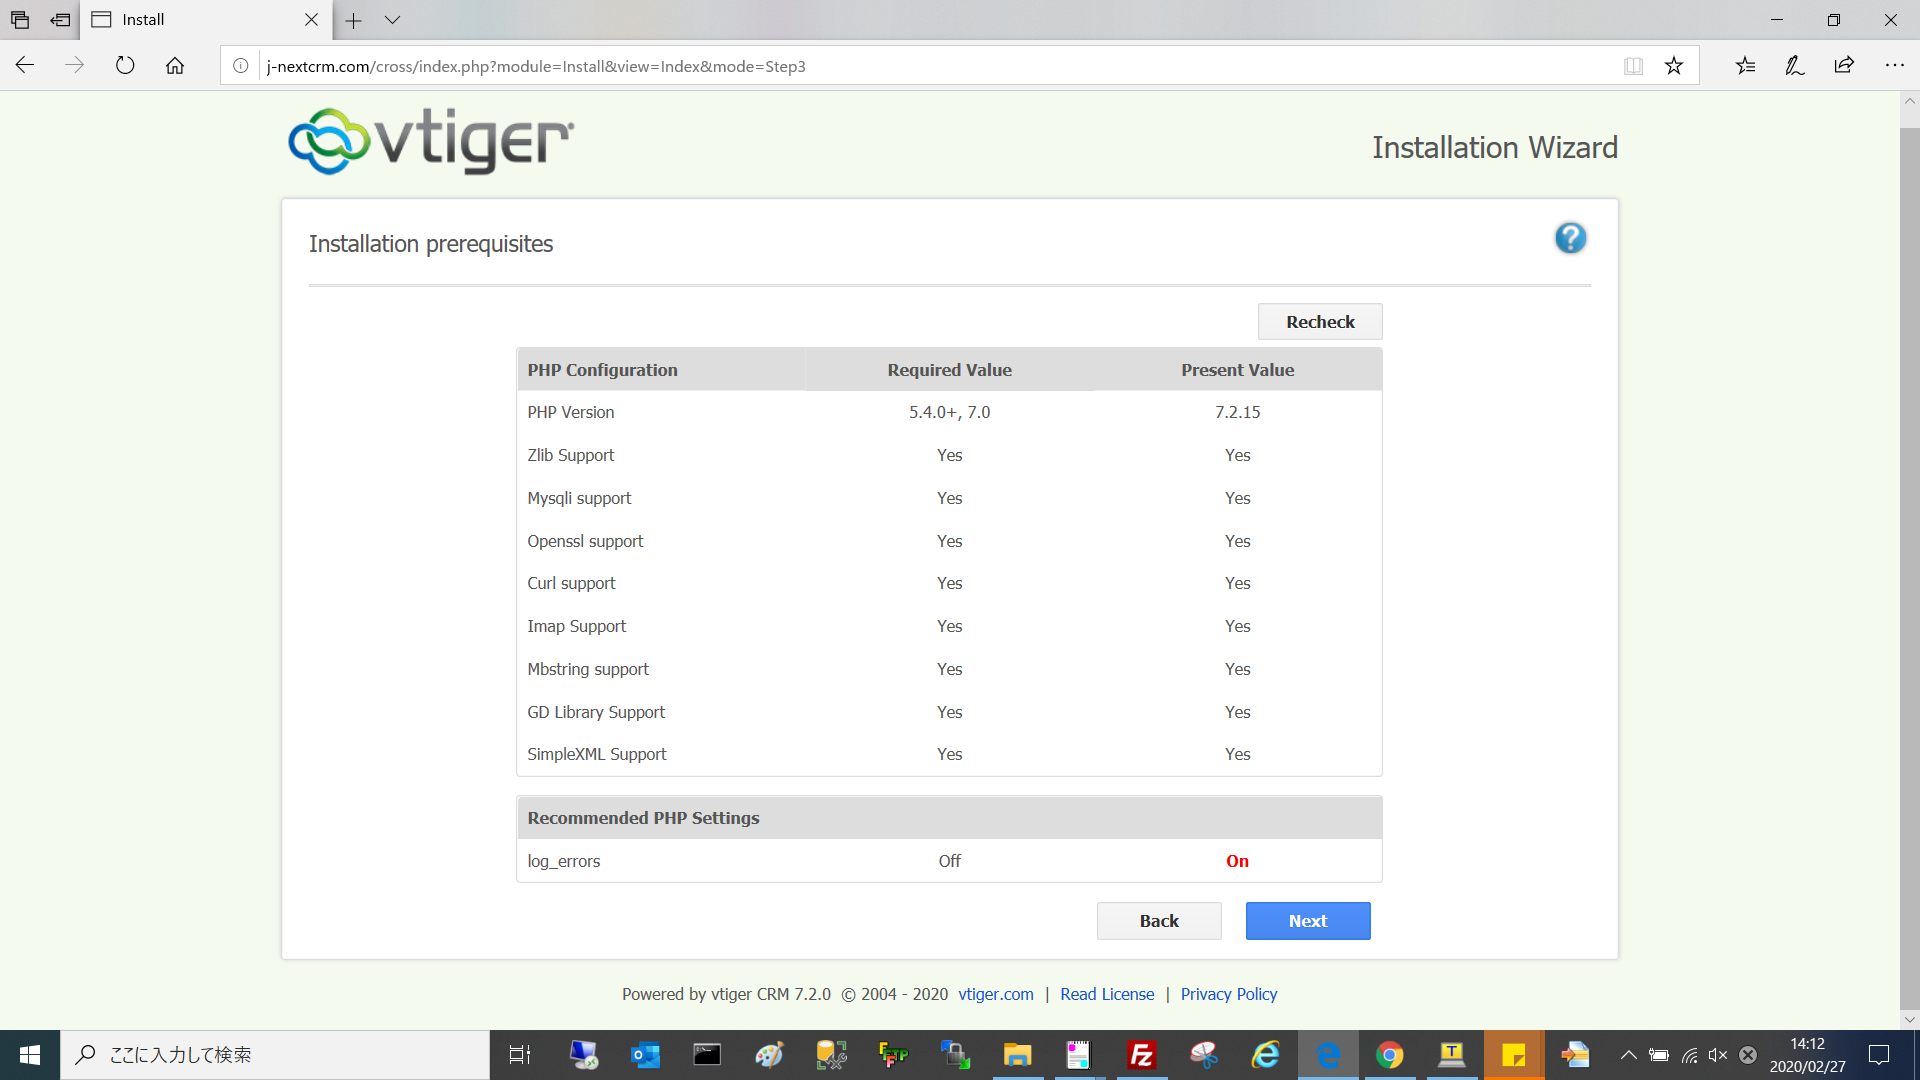
Task: Click 'Present Value' column header
Action: (x=1237, y=370)
